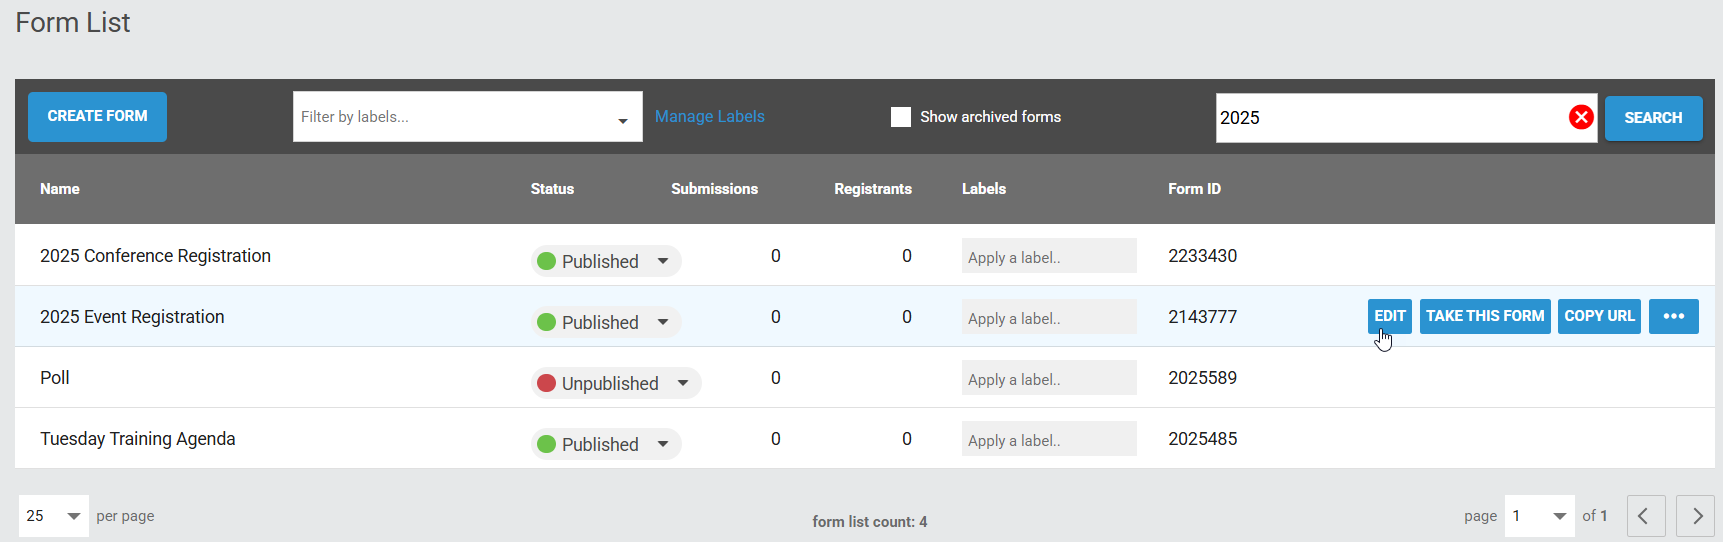Expand the Filter by labels dropdown
Image resolution: width=1723 pixels, height=542 pixels.
coord(468,117)
